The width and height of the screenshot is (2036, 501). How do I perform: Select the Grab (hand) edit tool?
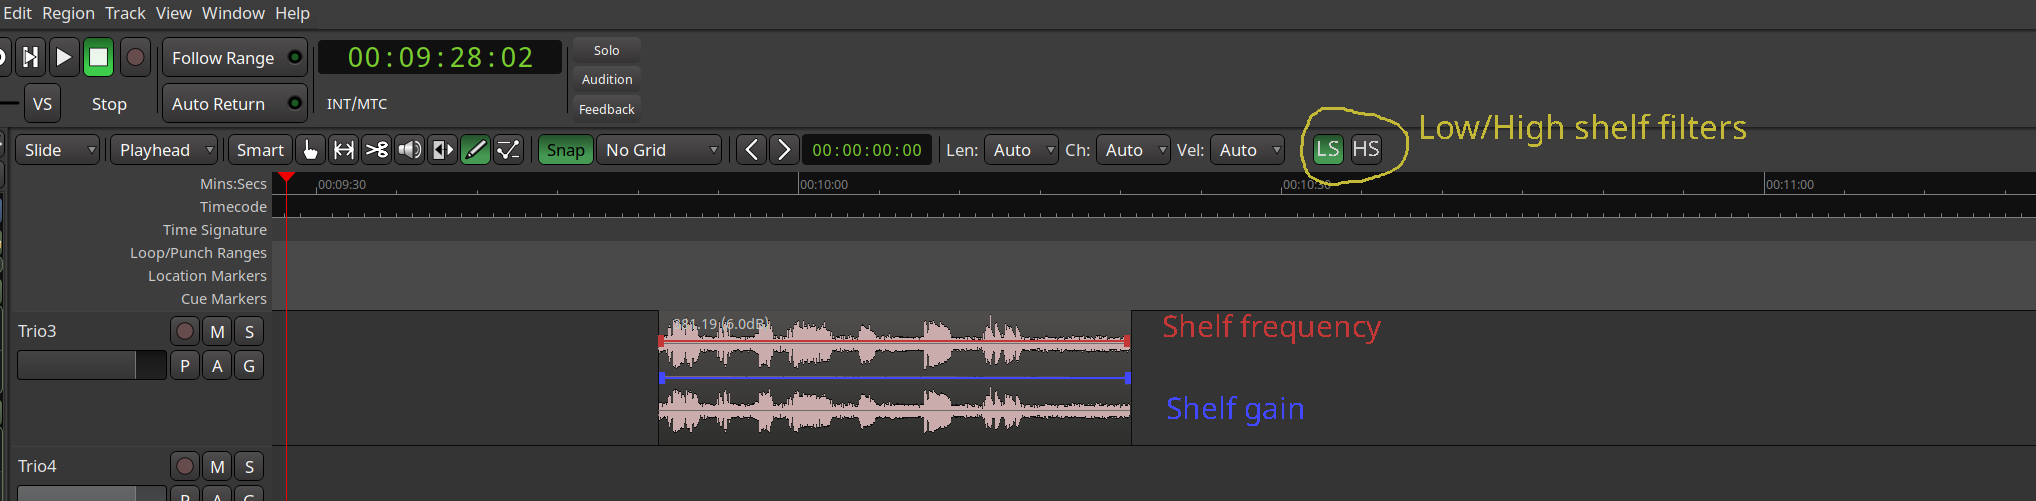[310, 150]
